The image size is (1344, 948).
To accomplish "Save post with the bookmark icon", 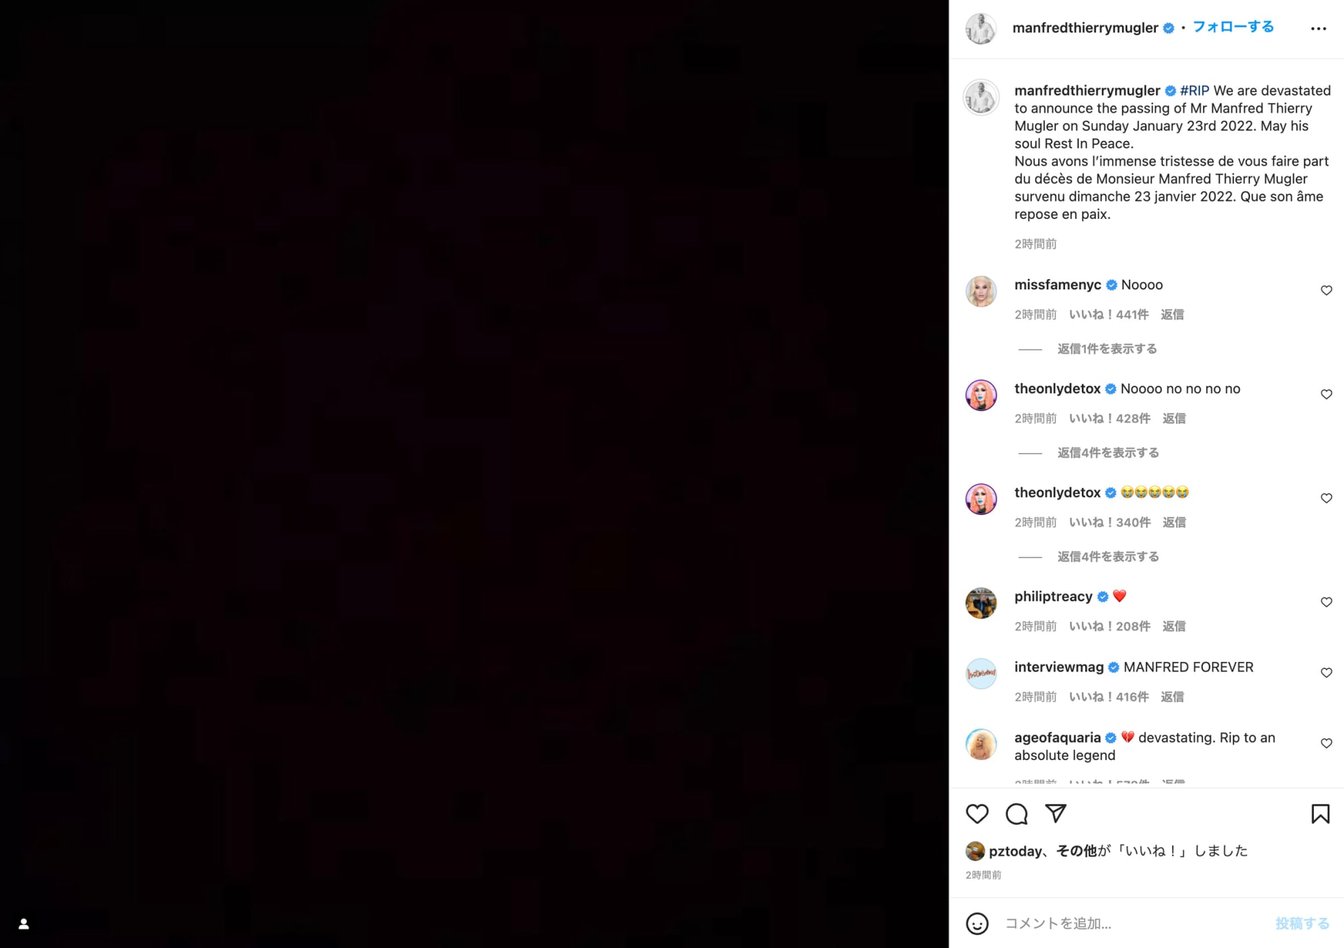I will pos(1320,814).
